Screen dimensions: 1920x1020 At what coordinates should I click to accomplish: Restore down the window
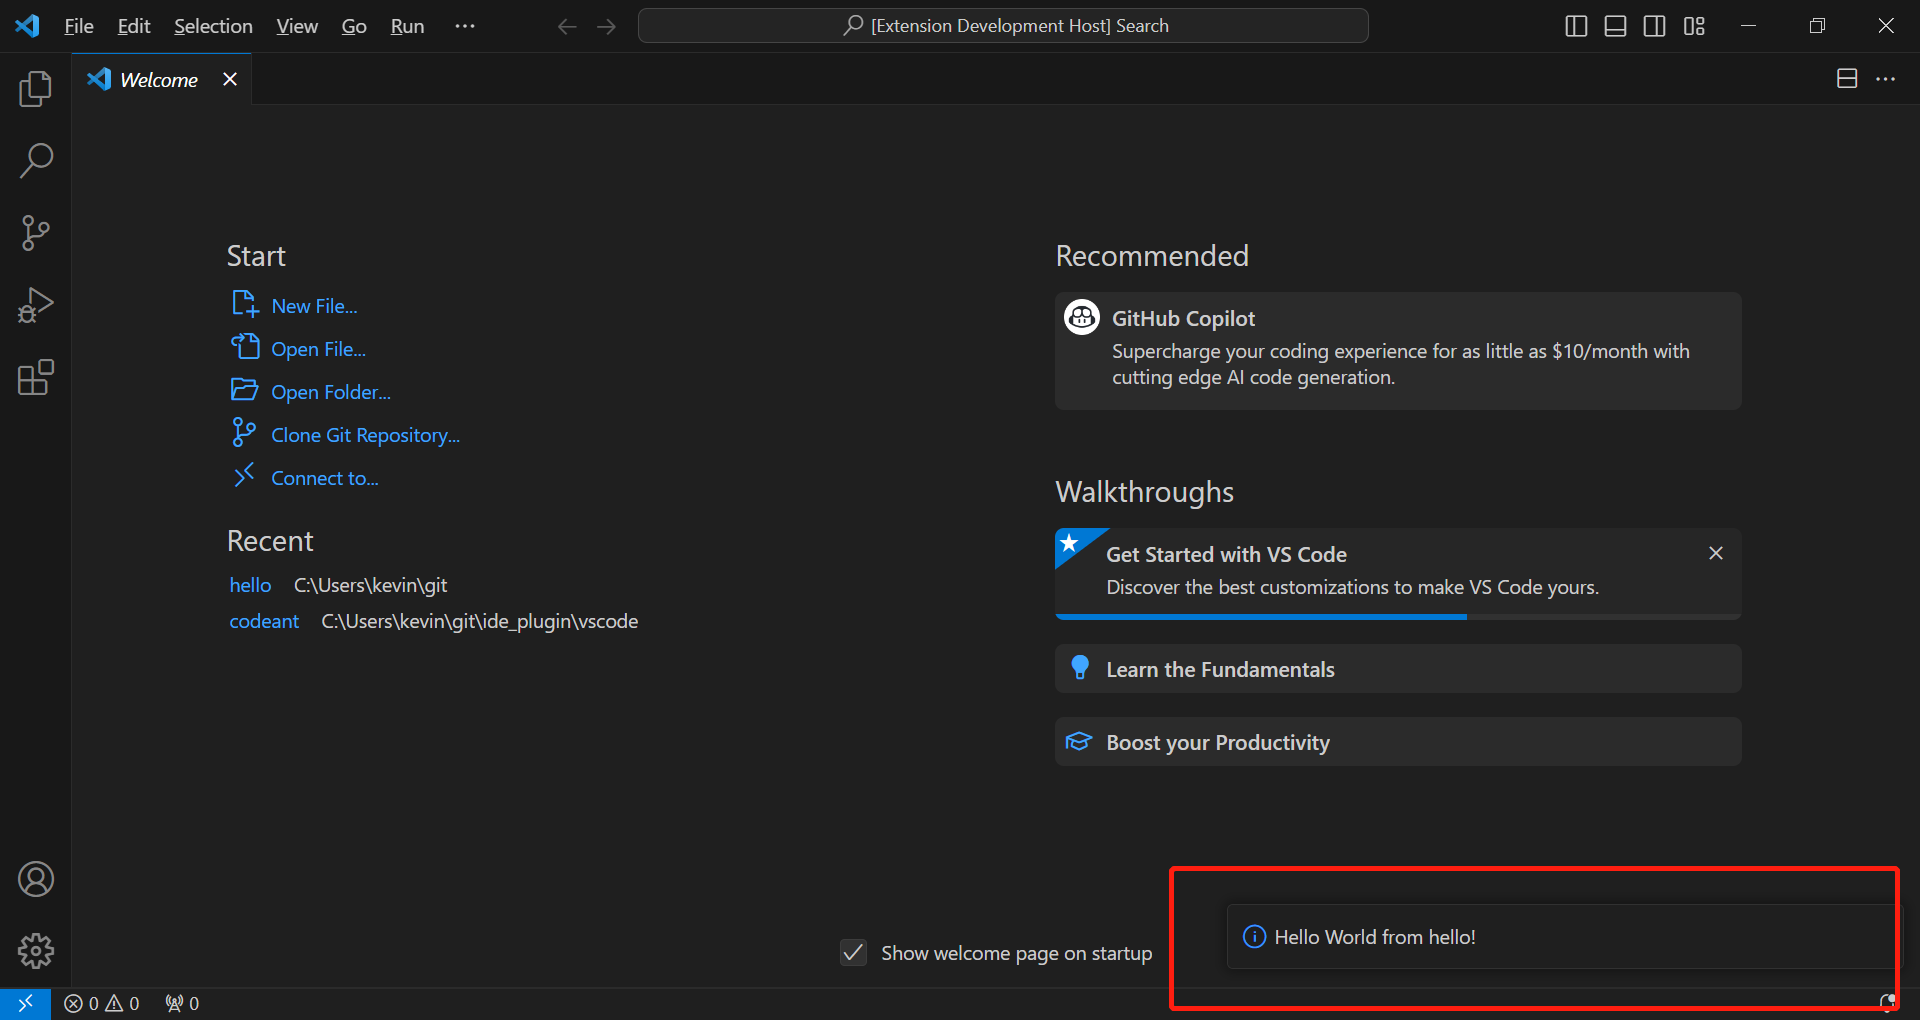click(1817, 26)
